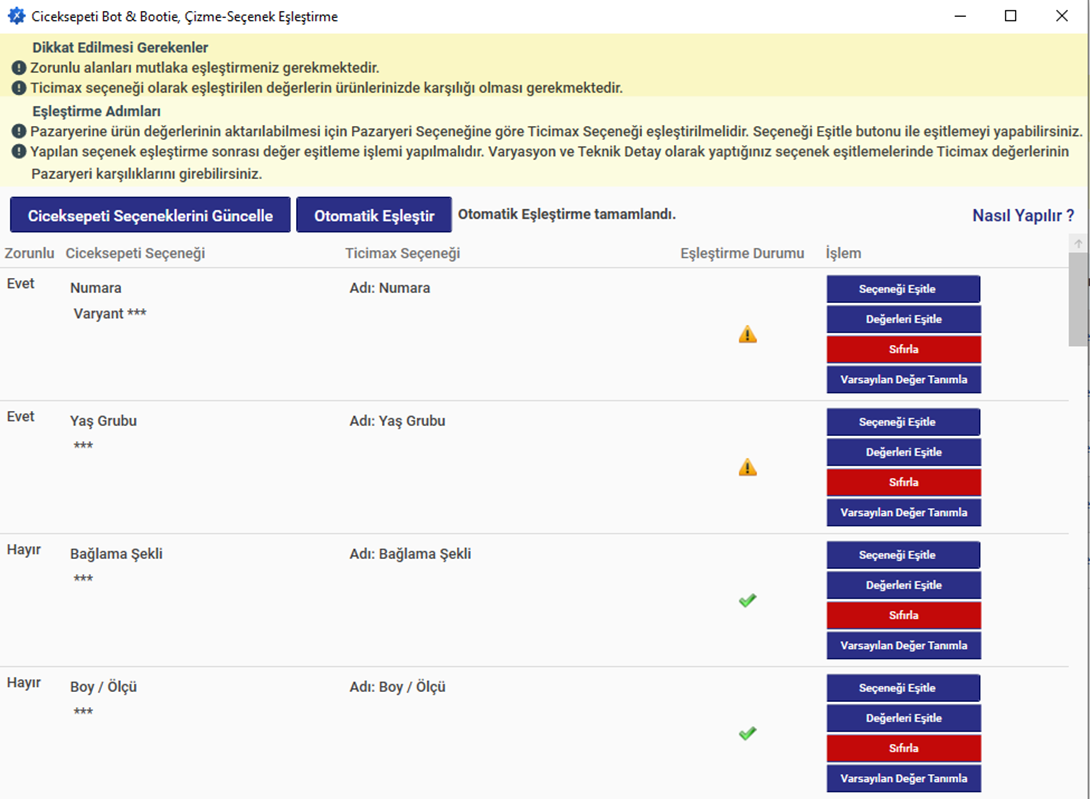Click the scrollbar up arrow
Image resolution: width=1090 pixels, height=799 pixels.
point(1078,243)
